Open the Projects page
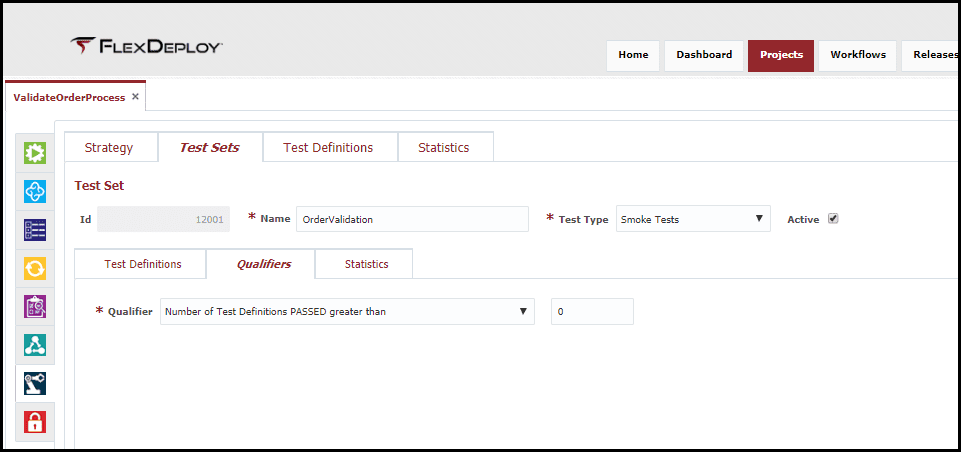The height and width of the screenshot is (452, 961). 781,55
